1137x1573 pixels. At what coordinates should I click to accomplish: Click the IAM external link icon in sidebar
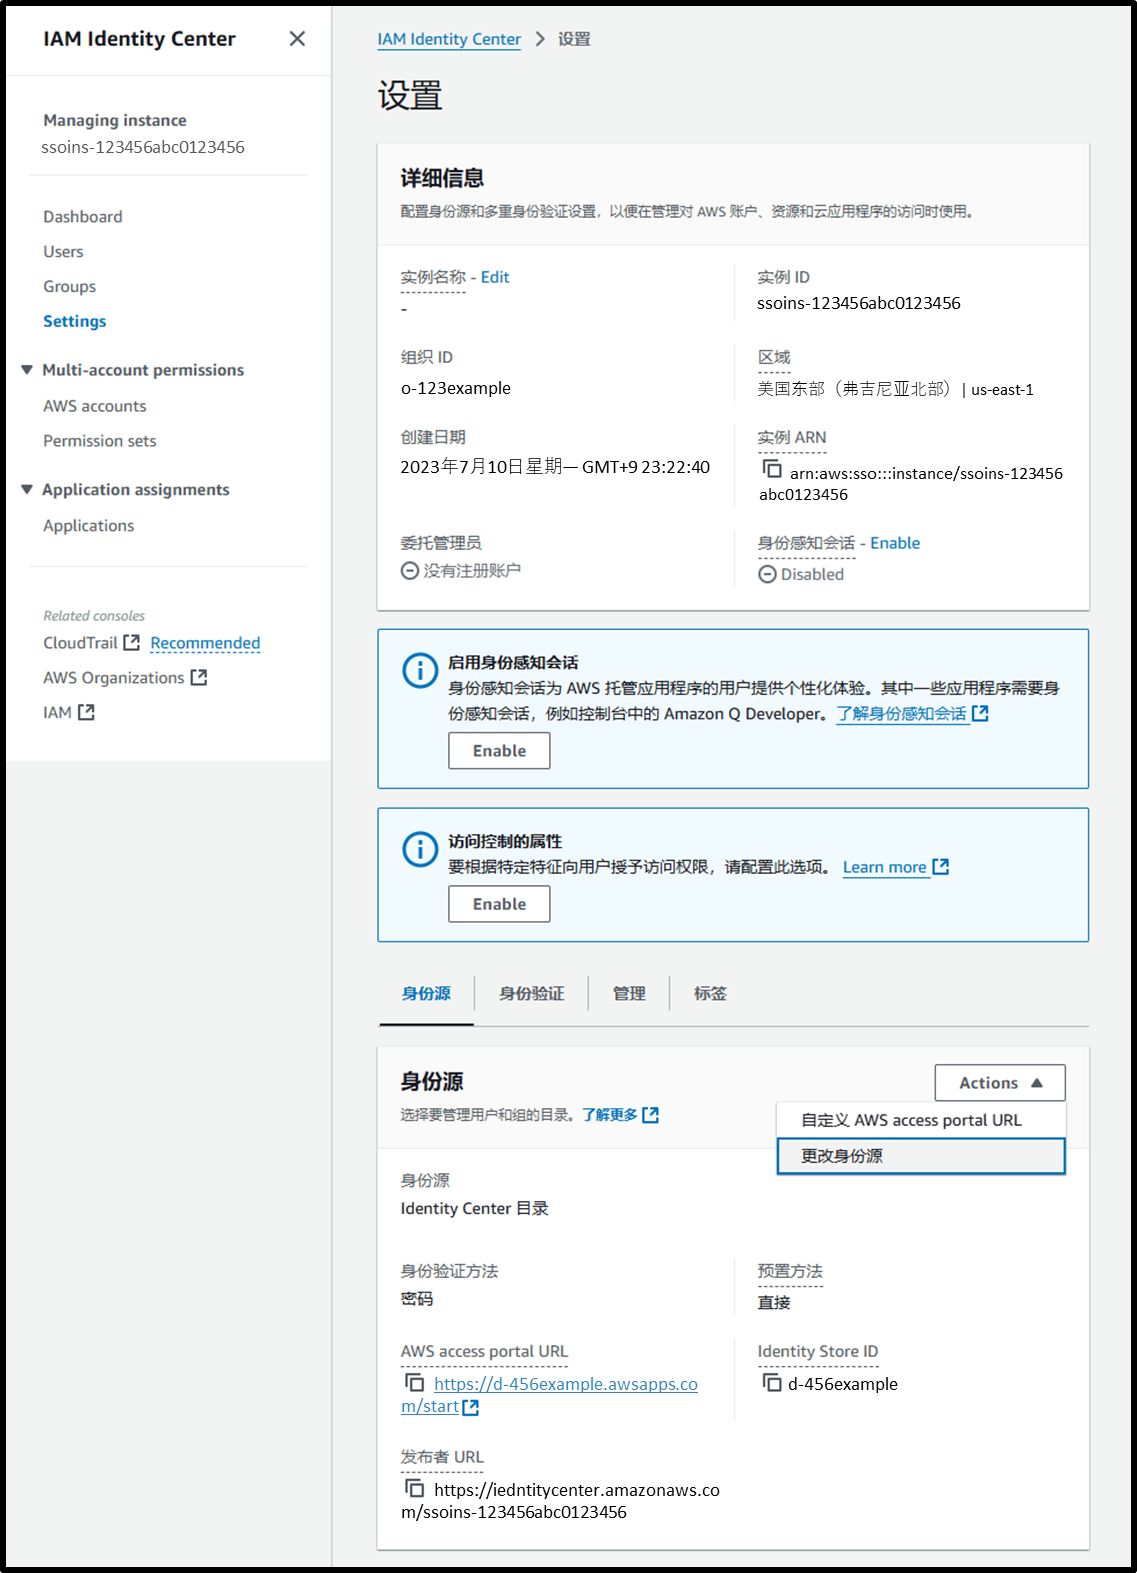point(86,712)
